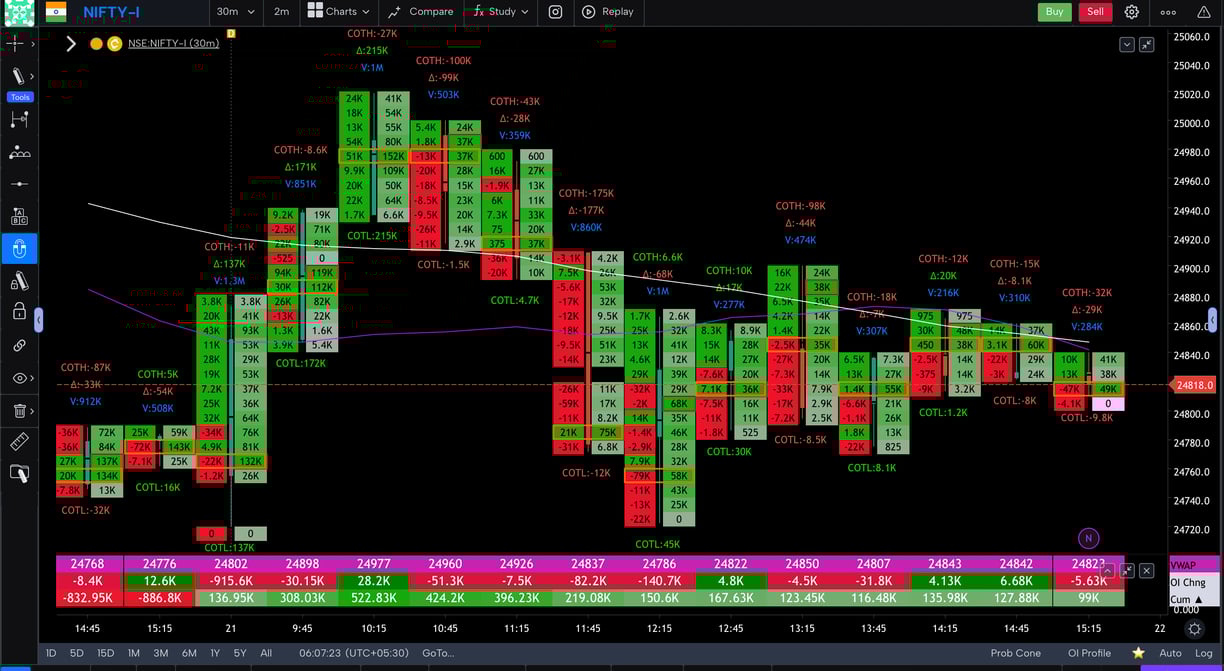Click the NSE:NIFTY-I (30m) legend title
The width and height of the screenshot is (1224, 671).
click(x=173, y=43)
